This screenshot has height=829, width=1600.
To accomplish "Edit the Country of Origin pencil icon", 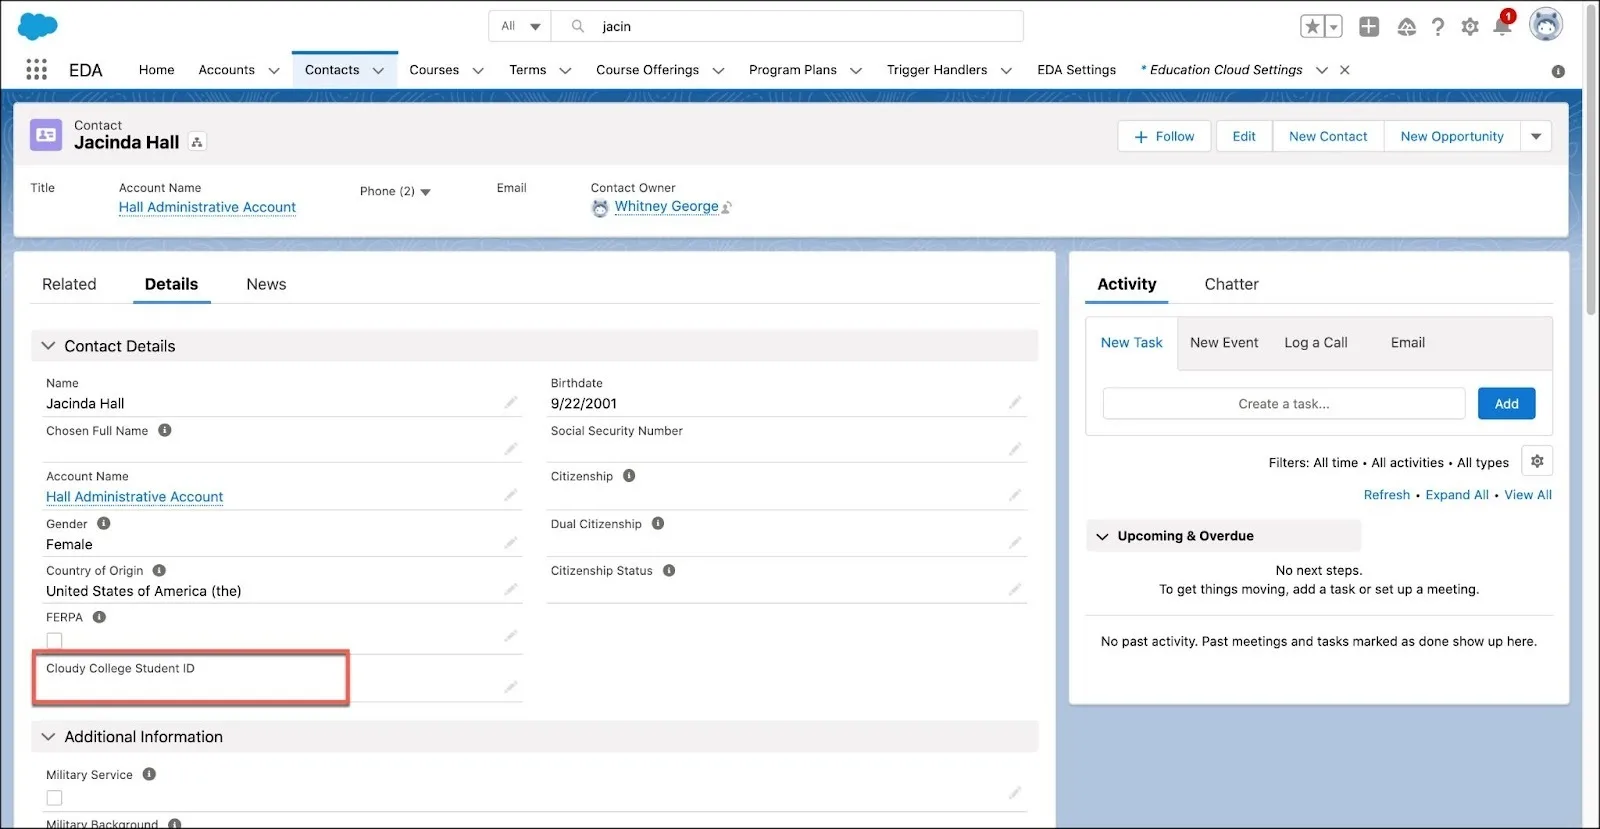I will 511,590.
